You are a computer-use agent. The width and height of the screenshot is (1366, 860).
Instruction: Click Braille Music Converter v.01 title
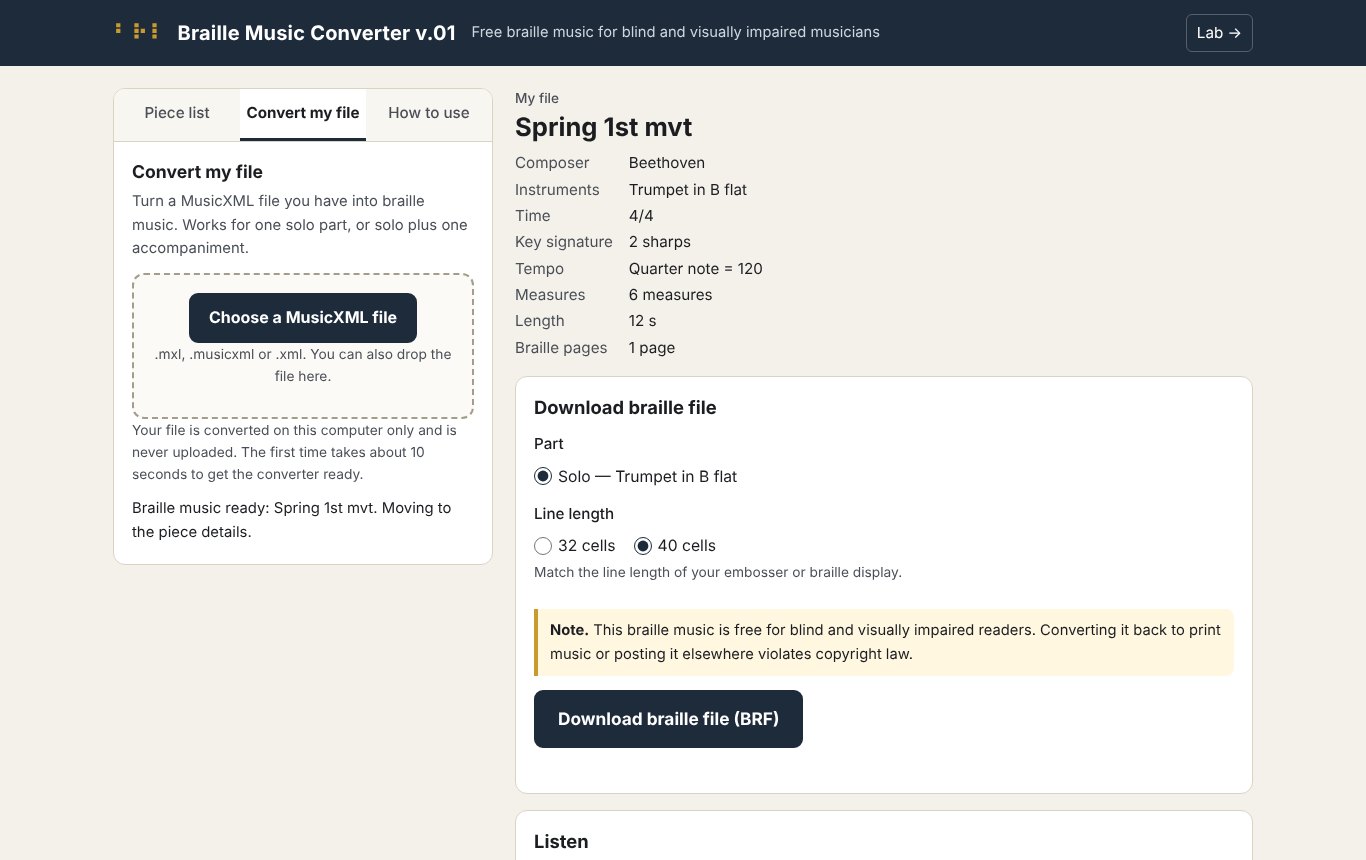[x=316, y=33]
